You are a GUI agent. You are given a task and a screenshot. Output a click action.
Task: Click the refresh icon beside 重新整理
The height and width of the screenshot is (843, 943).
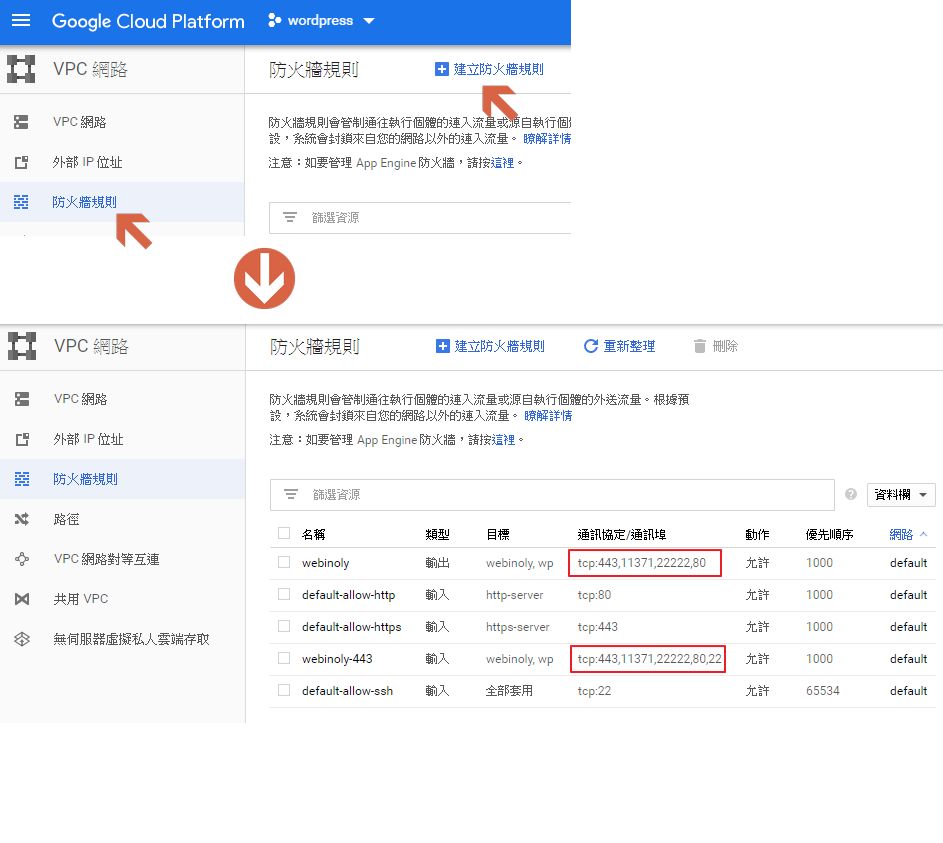point(591,346)
